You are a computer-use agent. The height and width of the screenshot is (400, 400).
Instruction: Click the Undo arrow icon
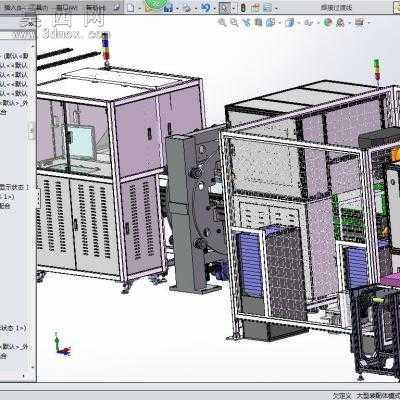205,8
